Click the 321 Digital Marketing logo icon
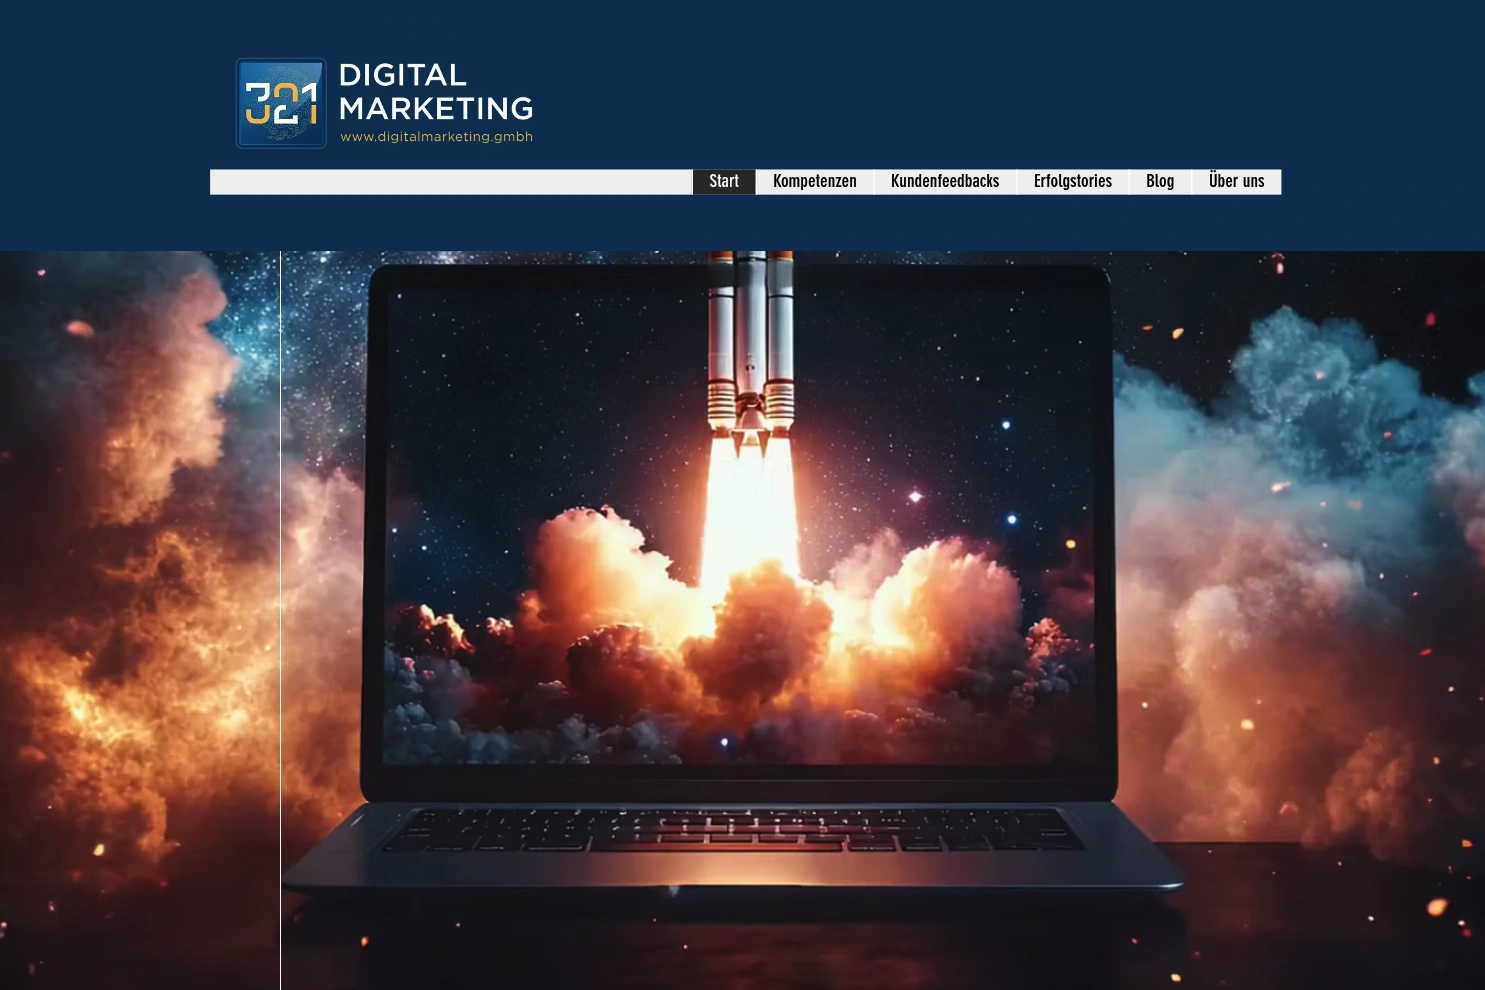 coord(281,103)
